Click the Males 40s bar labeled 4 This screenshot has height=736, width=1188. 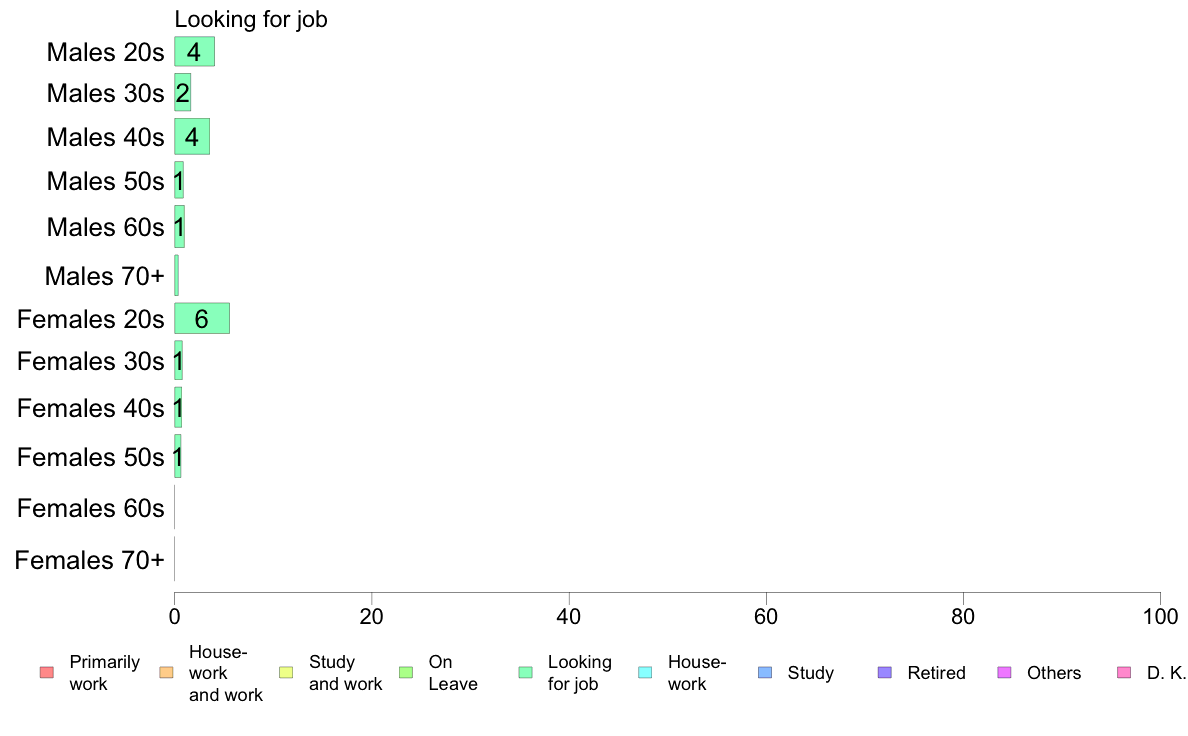coord(192,136)
